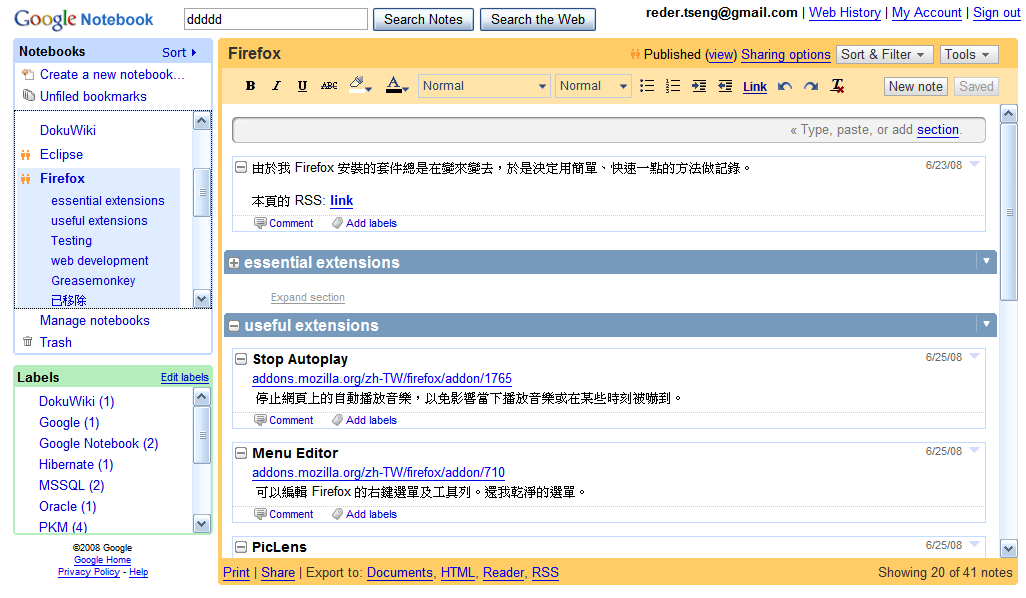Add a comment to the intro note
1026x598 pixels.
[284, 223]
